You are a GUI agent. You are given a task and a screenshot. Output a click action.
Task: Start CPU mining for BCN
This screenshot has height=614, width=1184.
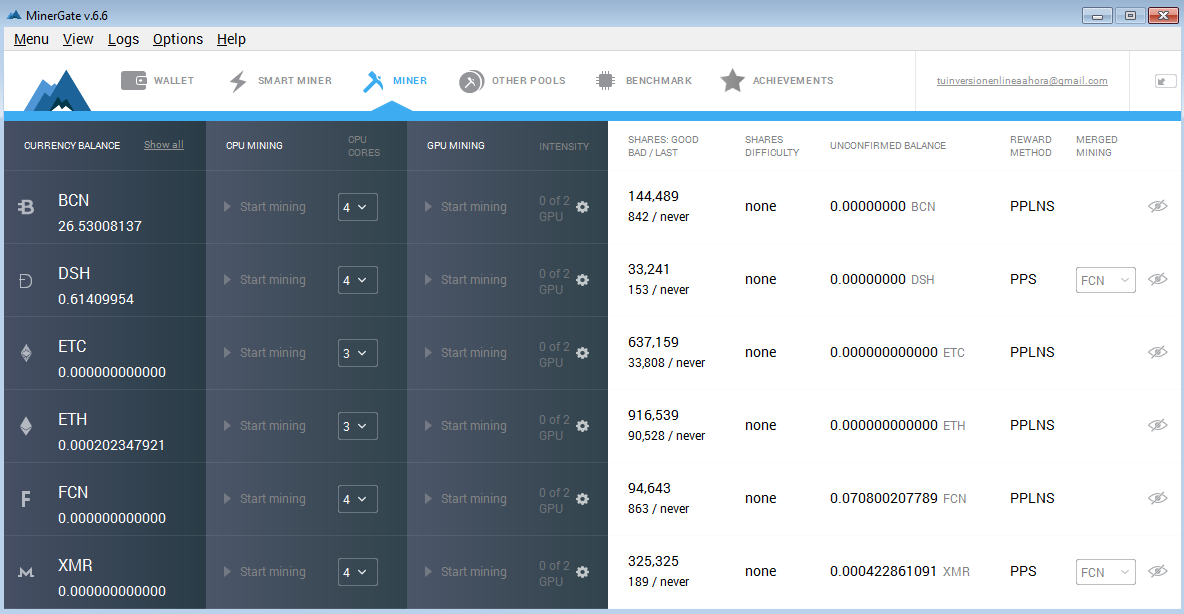265,207
